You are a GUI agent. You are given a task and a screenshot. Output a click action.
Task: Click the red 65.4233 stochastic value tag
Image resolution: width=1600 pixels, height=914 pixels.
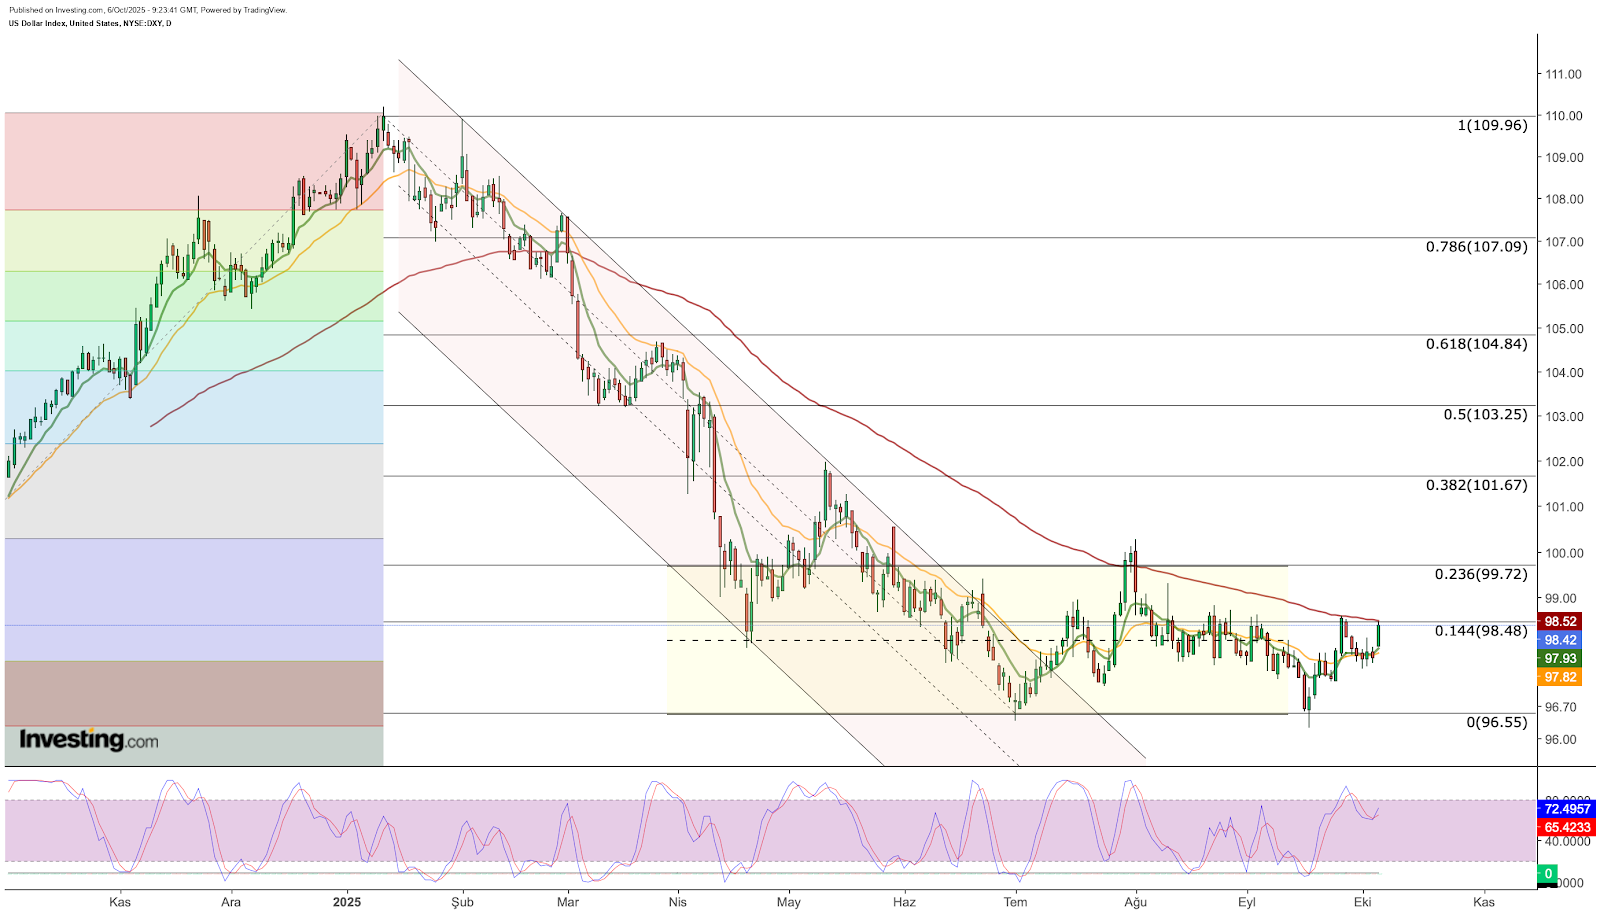pyautogui.click(x=1566, y=827)
